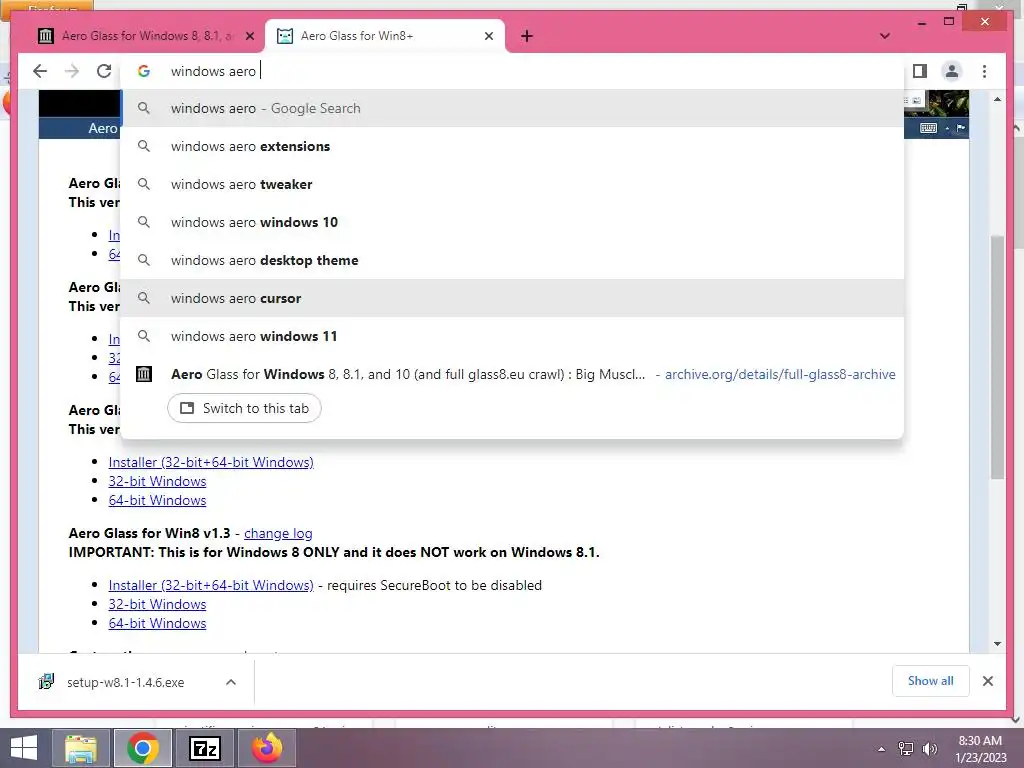The image size is (1024, 768).
Task: Click search icon beside 'windows aero cursor'
Action: pos(144,298)
